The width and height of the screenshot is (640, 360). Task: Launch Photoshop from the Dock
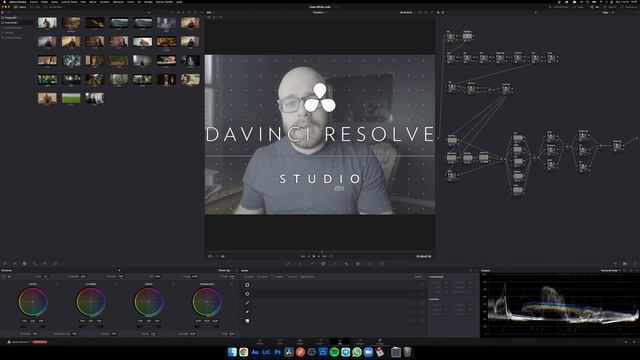278,352
